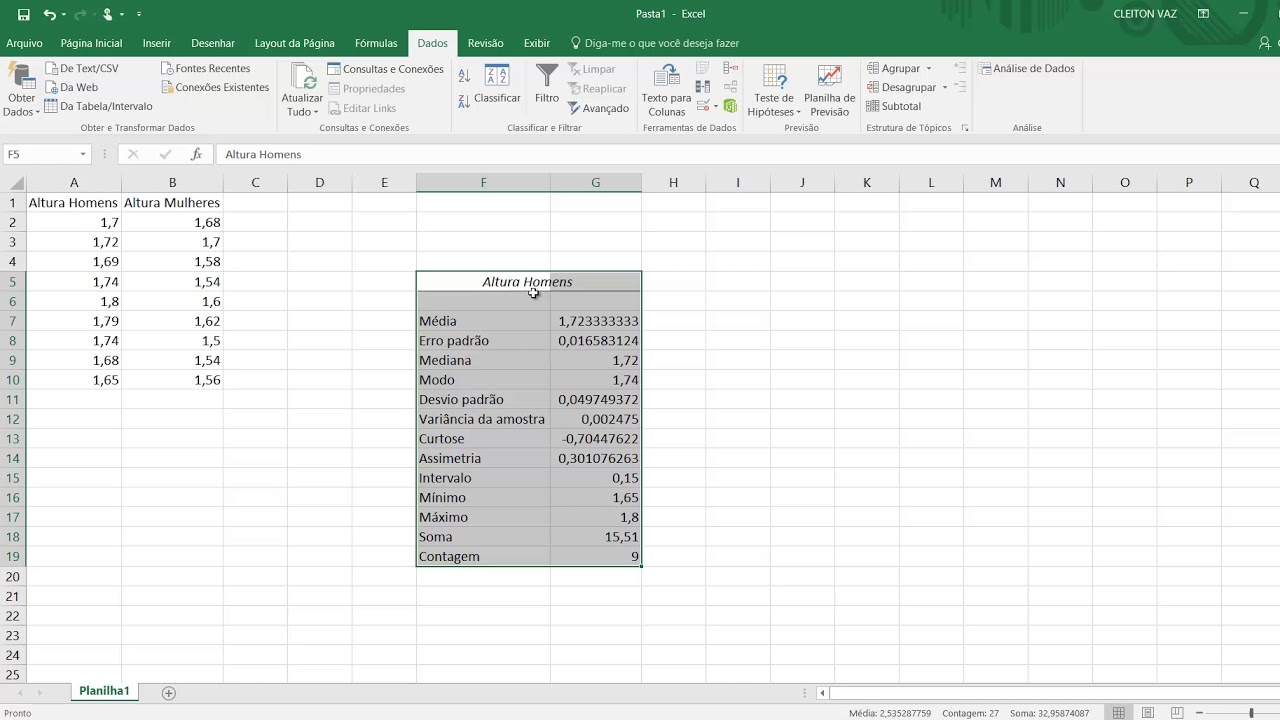The width and height of the screenshot is (1280, 720).
Task: Click the horizontal scrollbar left arrow
Action: [822, 692]
